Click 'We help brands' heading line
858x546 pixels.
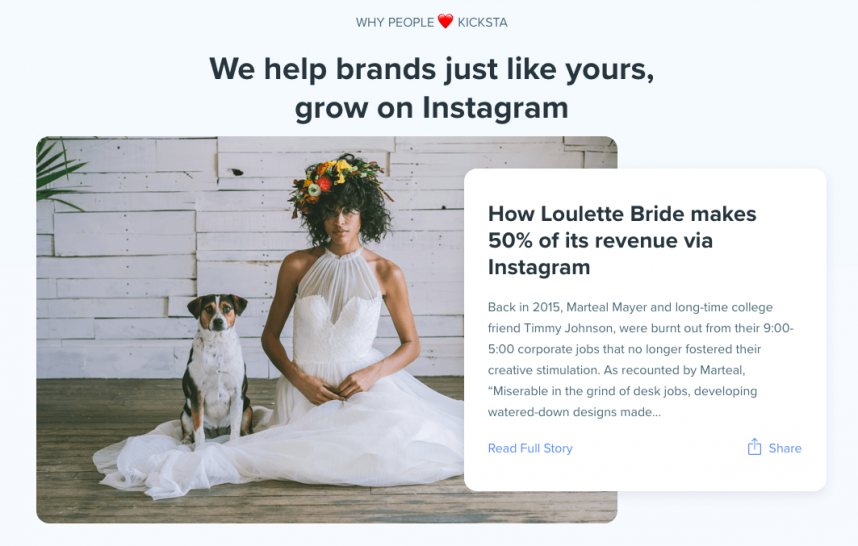[431, 69]
